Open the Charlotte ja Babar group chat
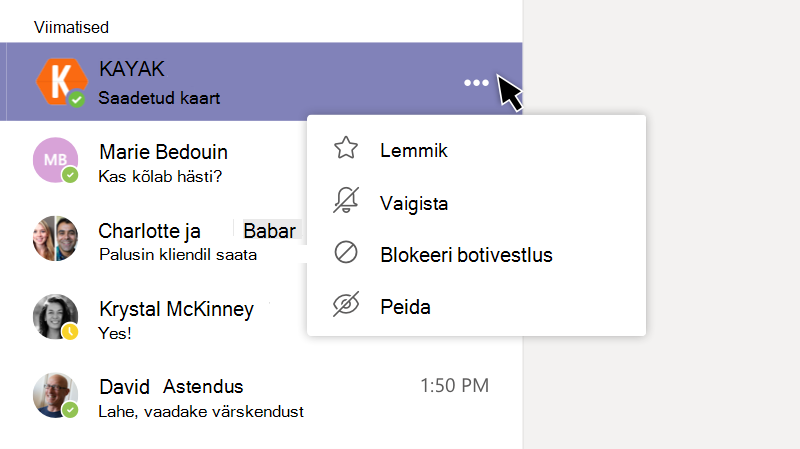800x449 pixels. point(153,238)
